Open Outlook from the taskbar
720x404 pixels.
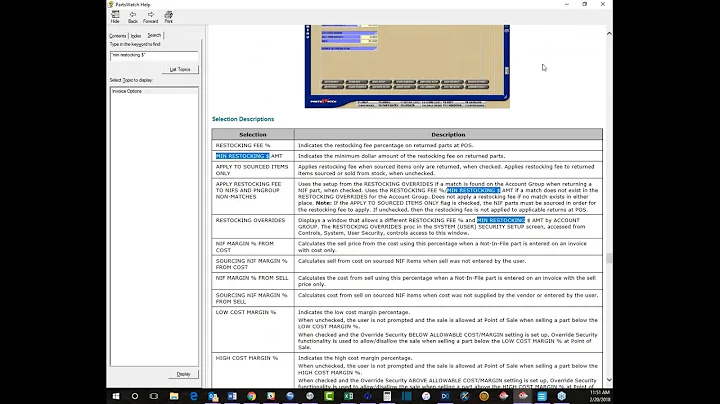click(x=213, y=396)
